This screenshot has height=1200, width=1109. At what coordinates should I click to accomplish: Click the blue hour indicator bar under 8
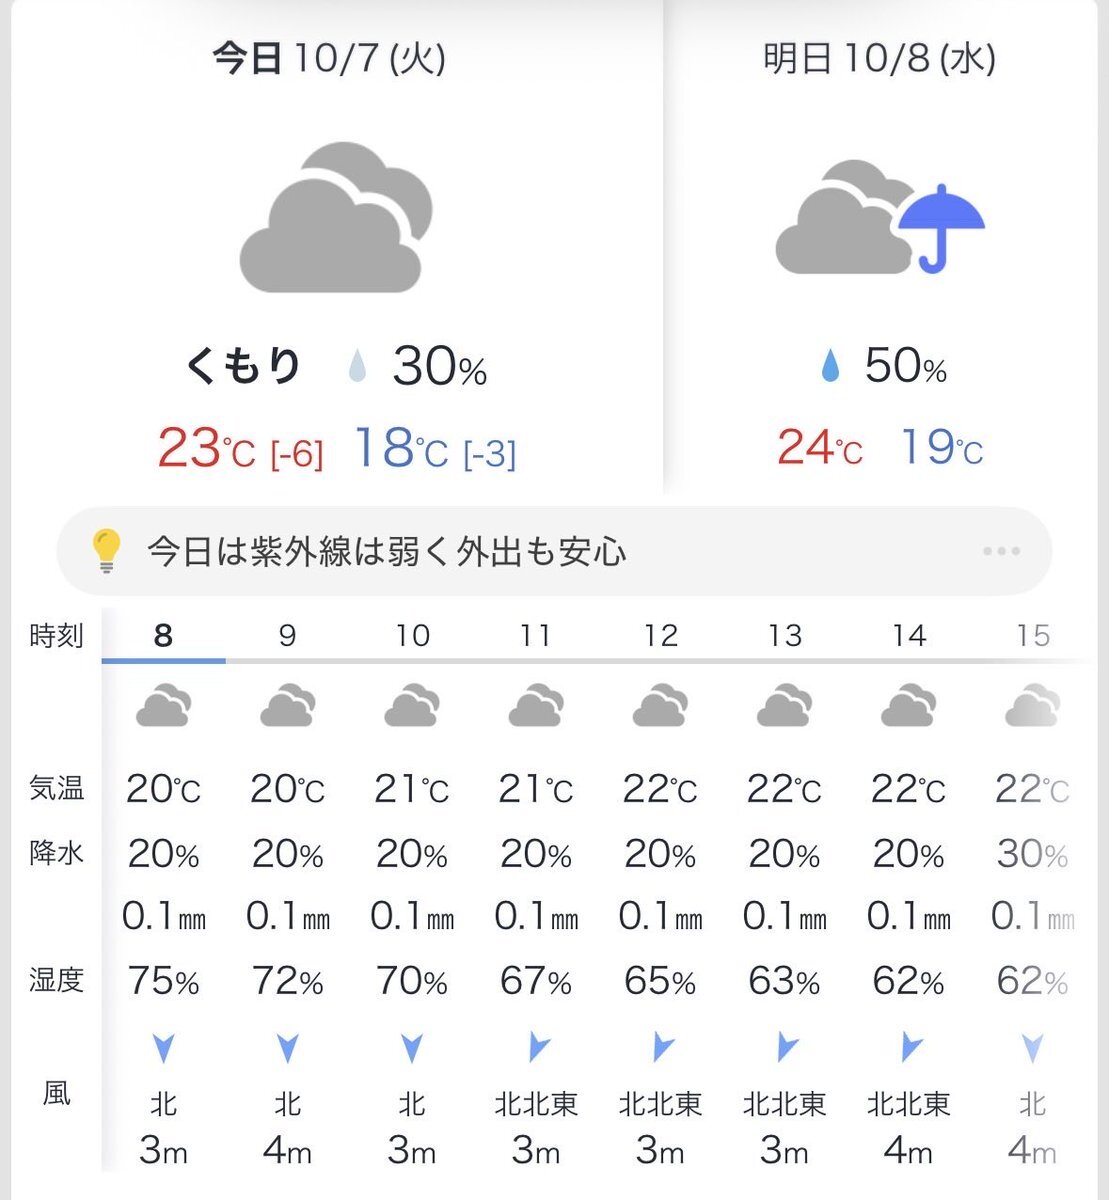163,660
